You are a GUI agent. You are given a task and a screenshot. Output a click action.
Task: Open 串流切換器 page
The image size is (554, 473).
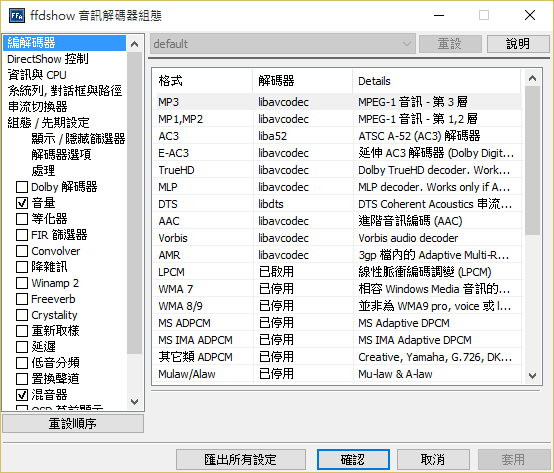[x=37, y=107]
